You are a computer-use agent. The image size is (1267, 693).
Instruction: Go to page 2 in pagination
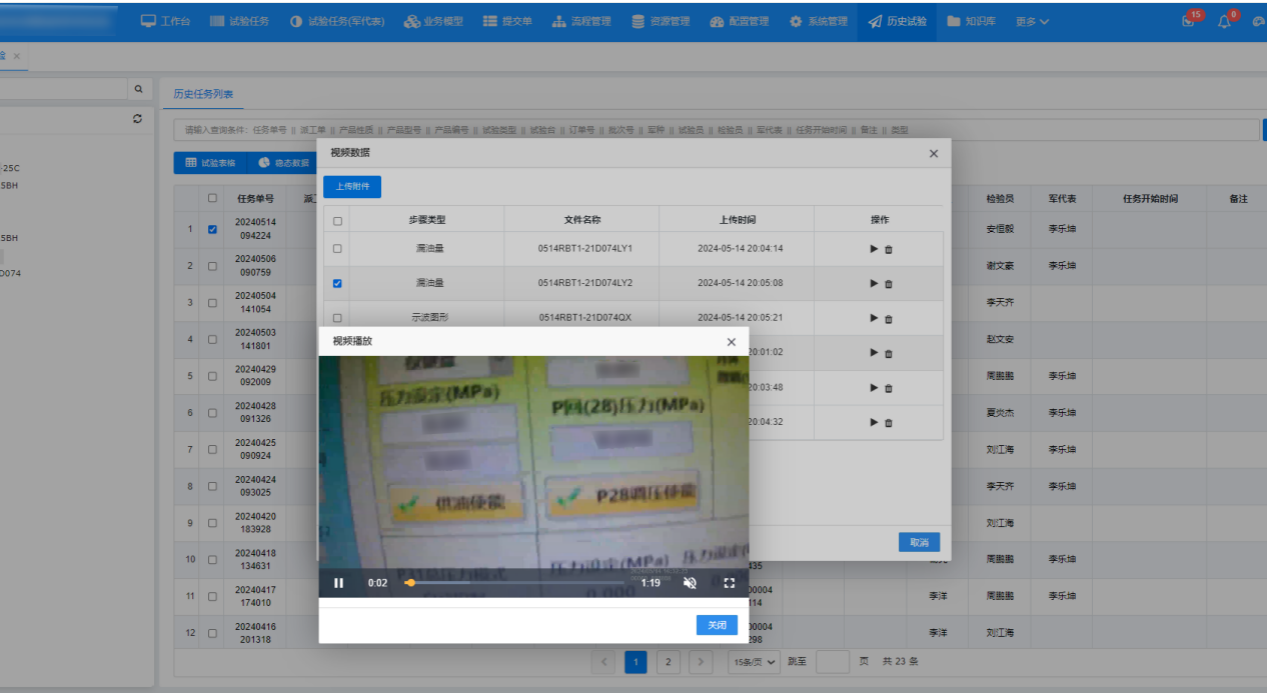click(x=668, y=662)
